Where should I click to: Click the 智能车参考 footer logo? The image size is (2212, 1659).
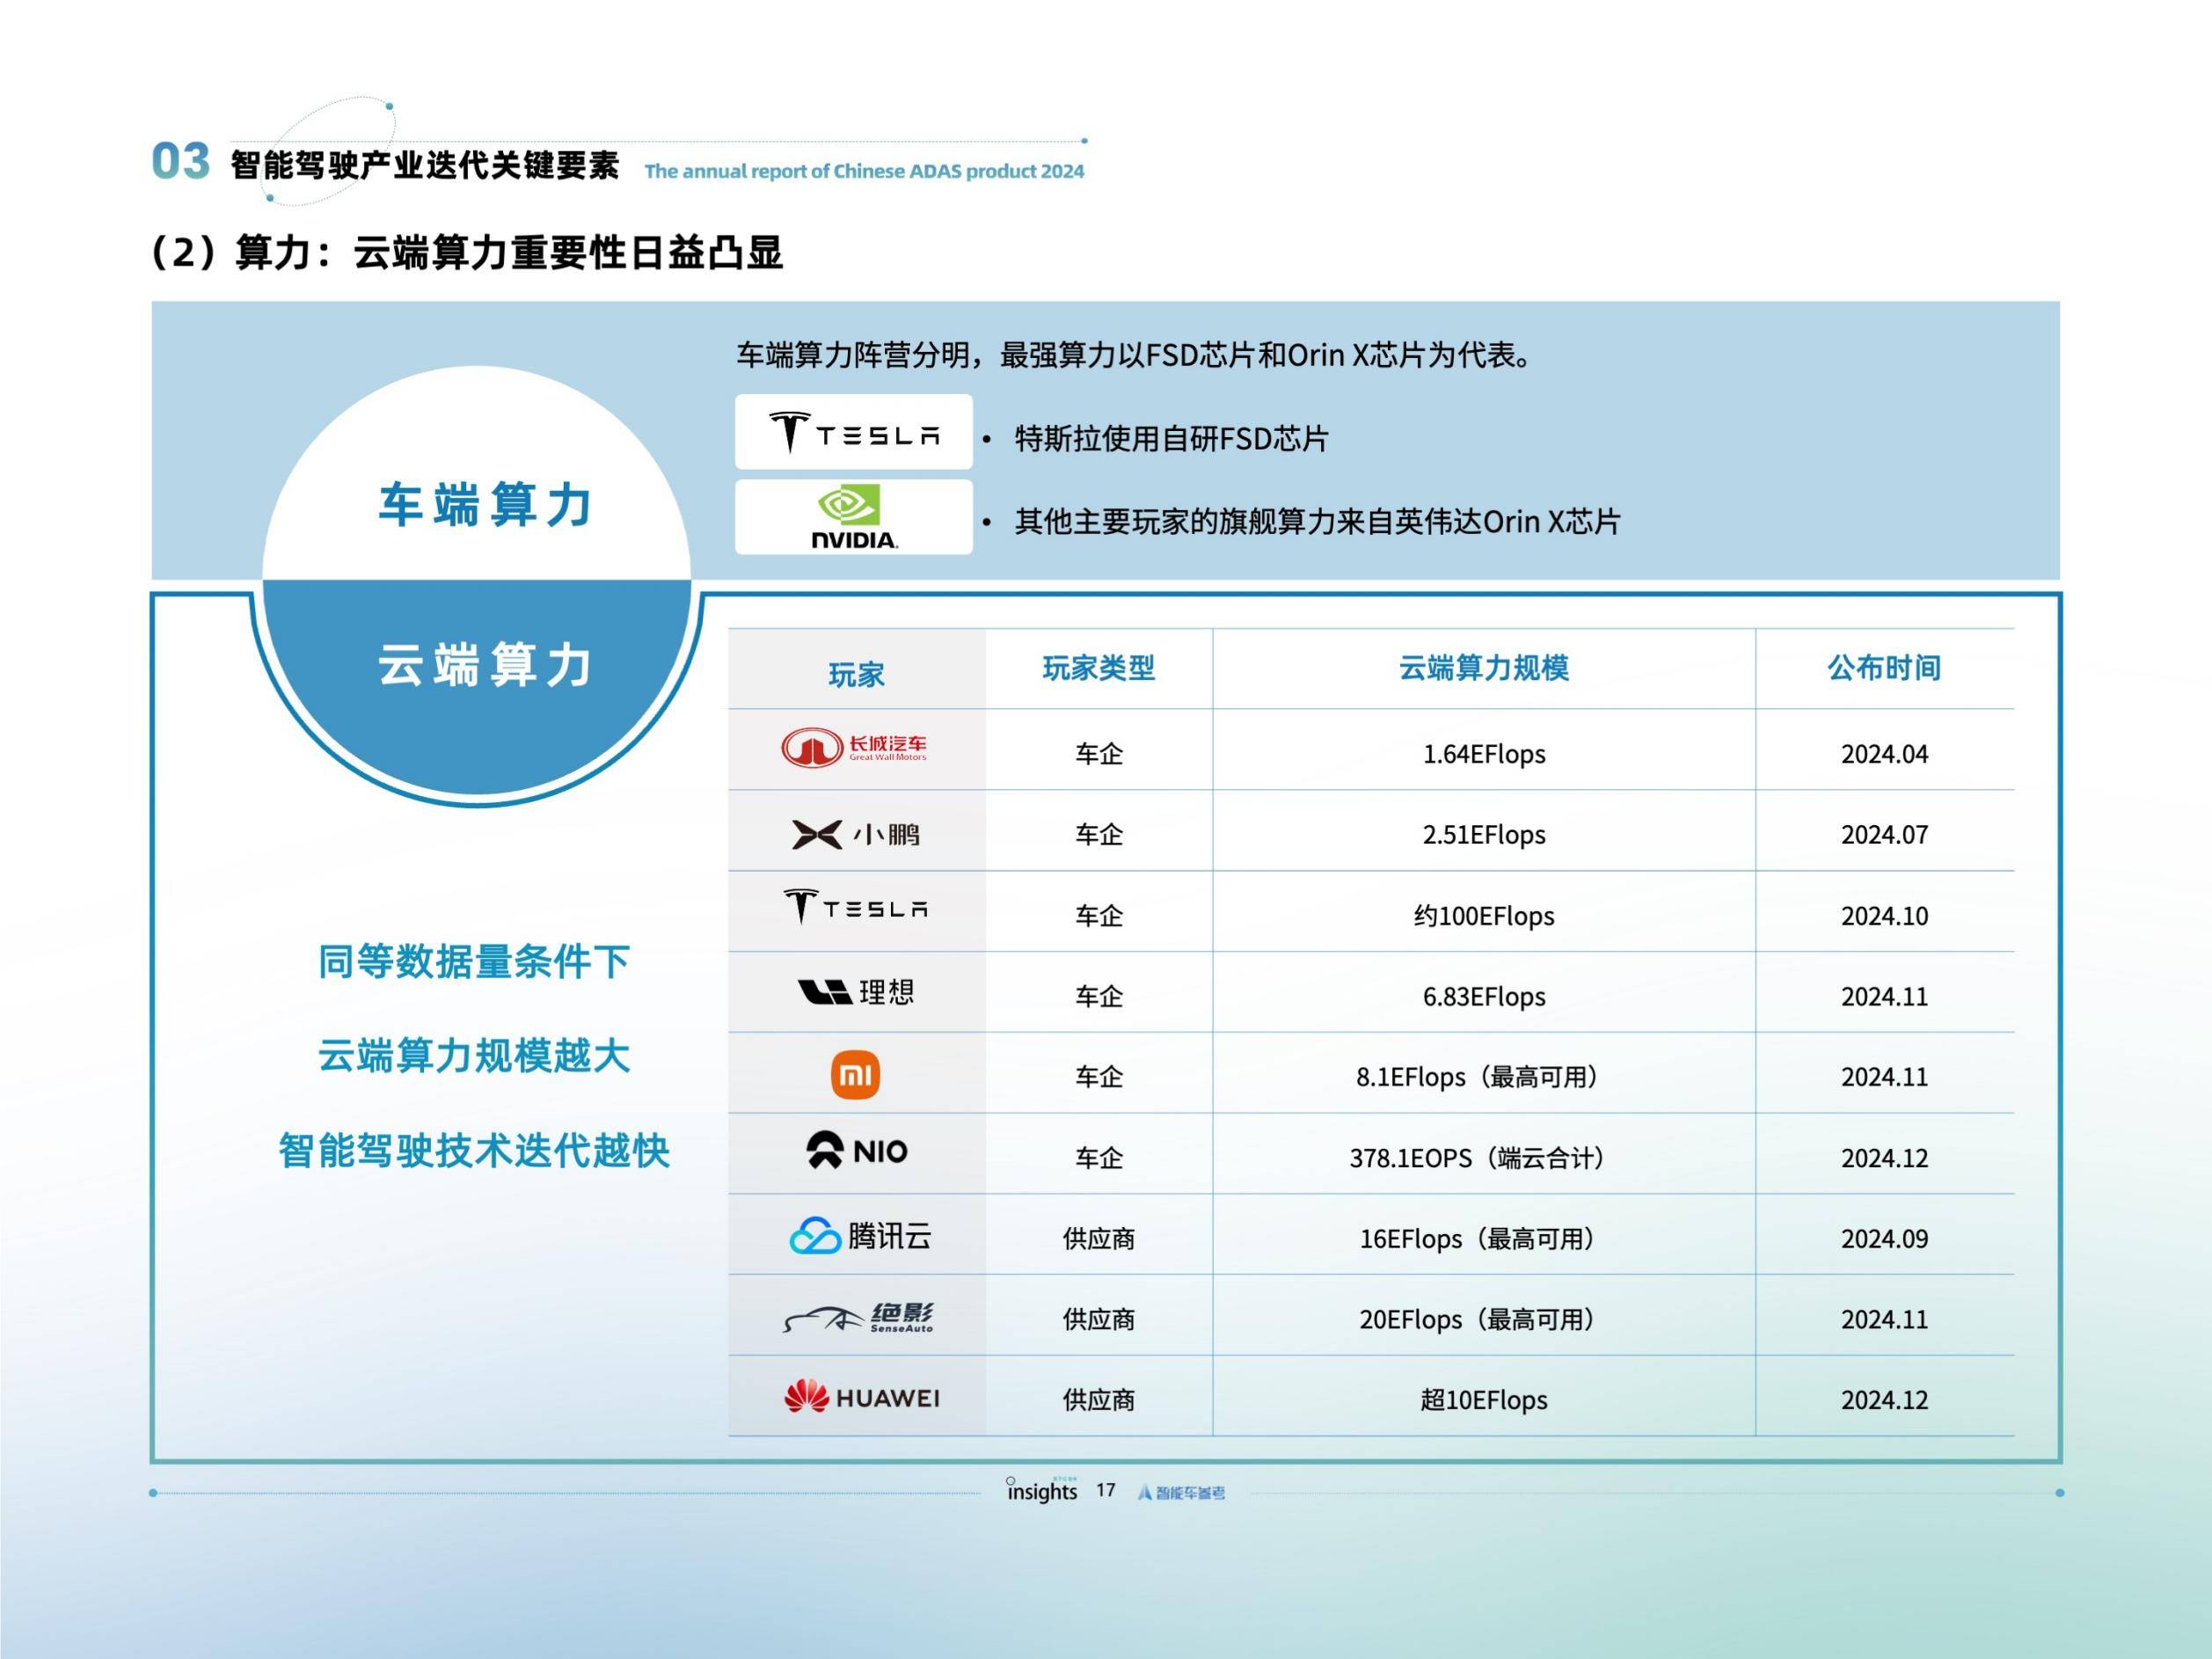(1181, 1492)
